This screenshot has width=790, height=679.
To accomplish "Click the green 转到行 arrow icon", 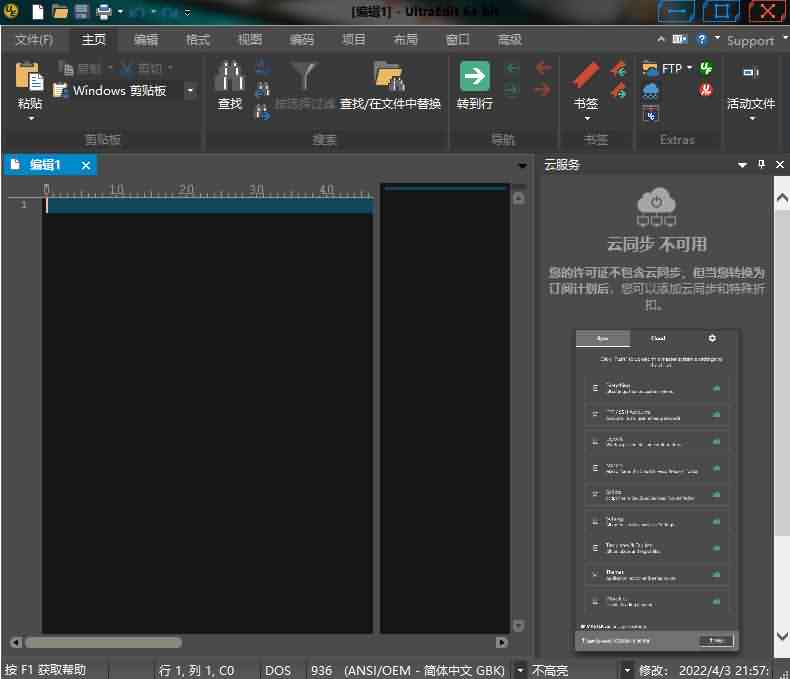I will [x=474, y=77].
